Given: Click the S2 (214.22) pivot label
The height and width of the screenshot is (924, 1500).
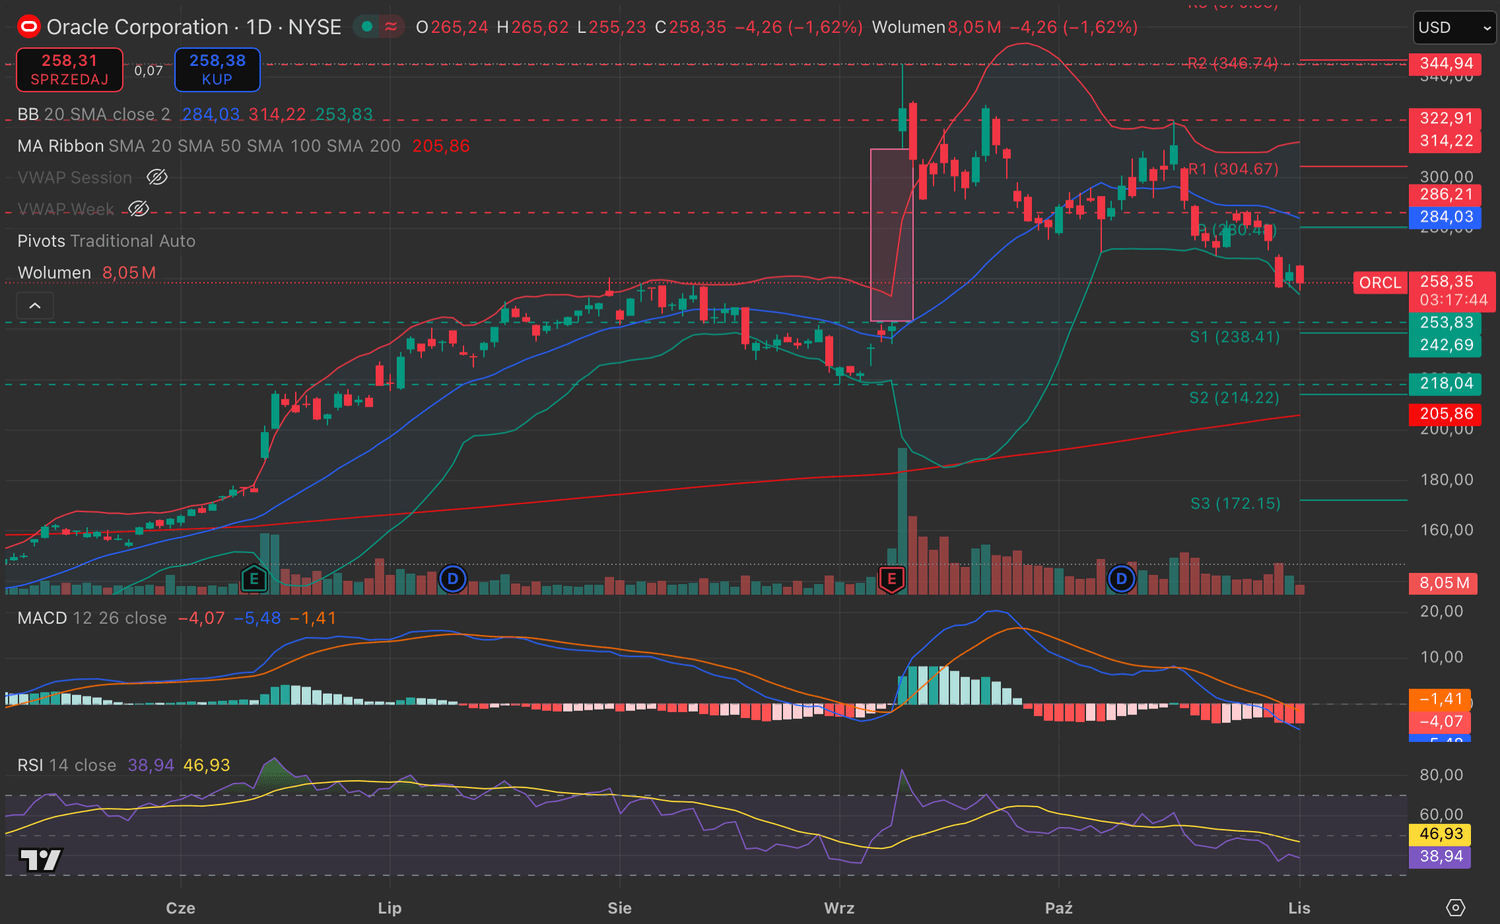Looking at the screenshot, I should click(1234, 398).
